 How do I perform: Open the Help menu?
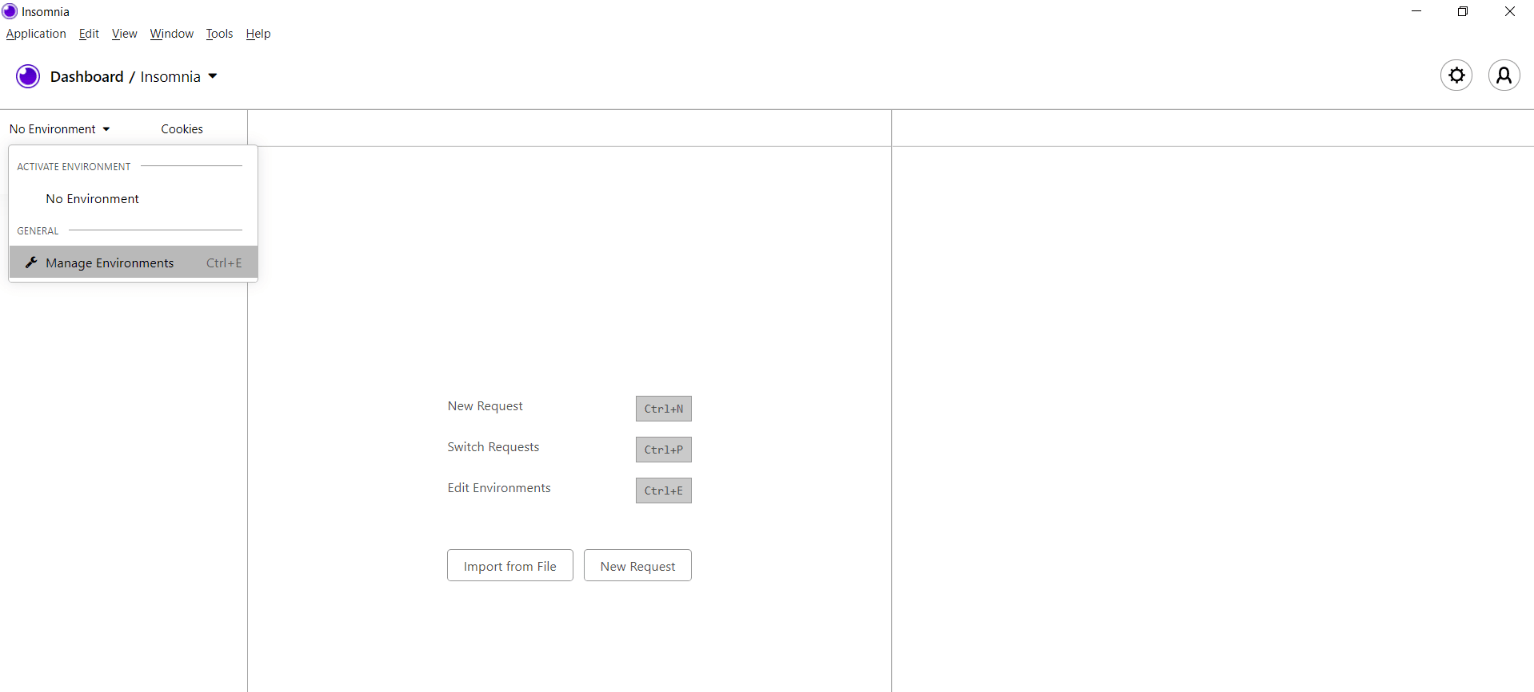coord(258,34)
